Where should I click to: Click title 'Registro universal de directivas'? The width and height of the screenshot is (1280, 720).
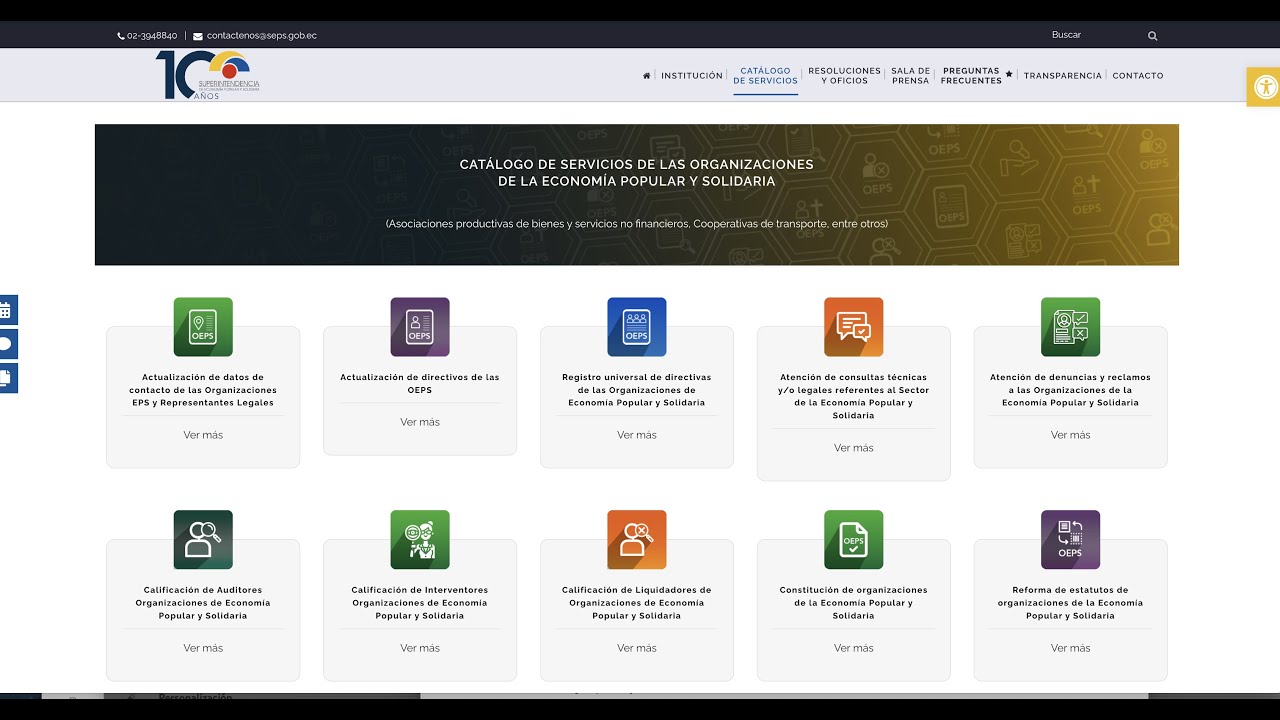637,390
